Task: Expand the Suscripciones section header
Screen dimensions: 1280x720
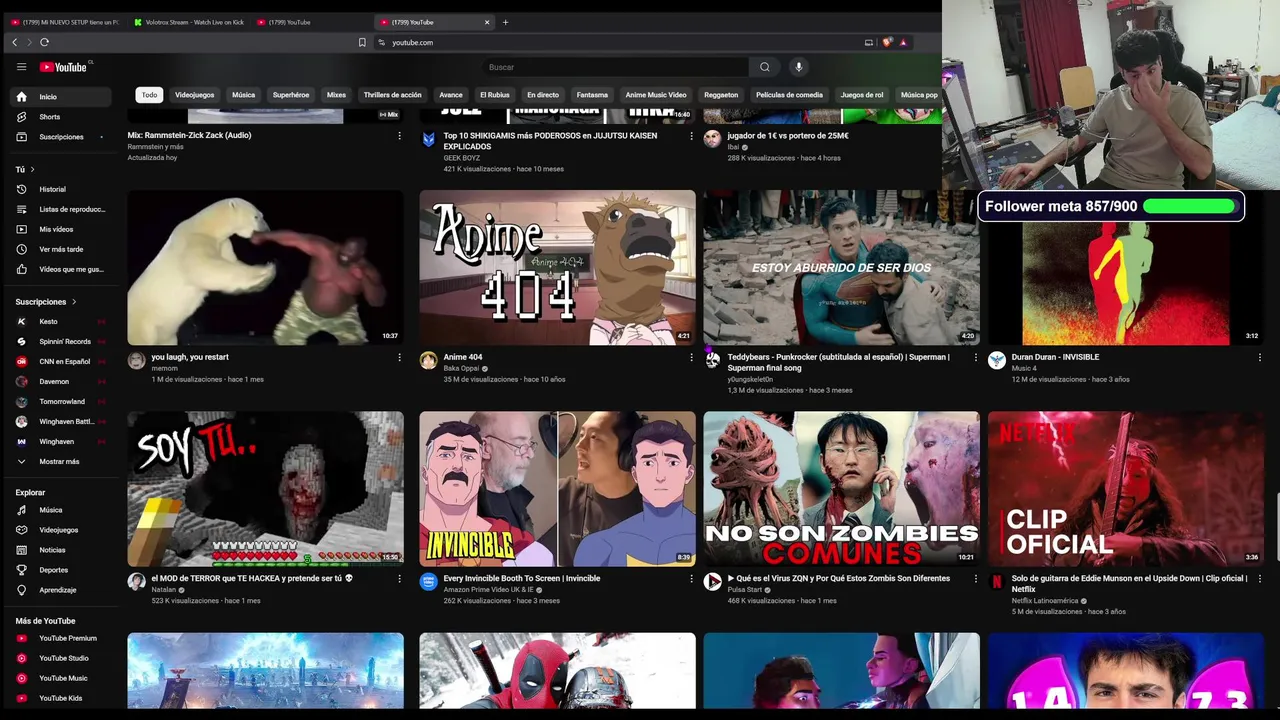Action: click(46, 302)
